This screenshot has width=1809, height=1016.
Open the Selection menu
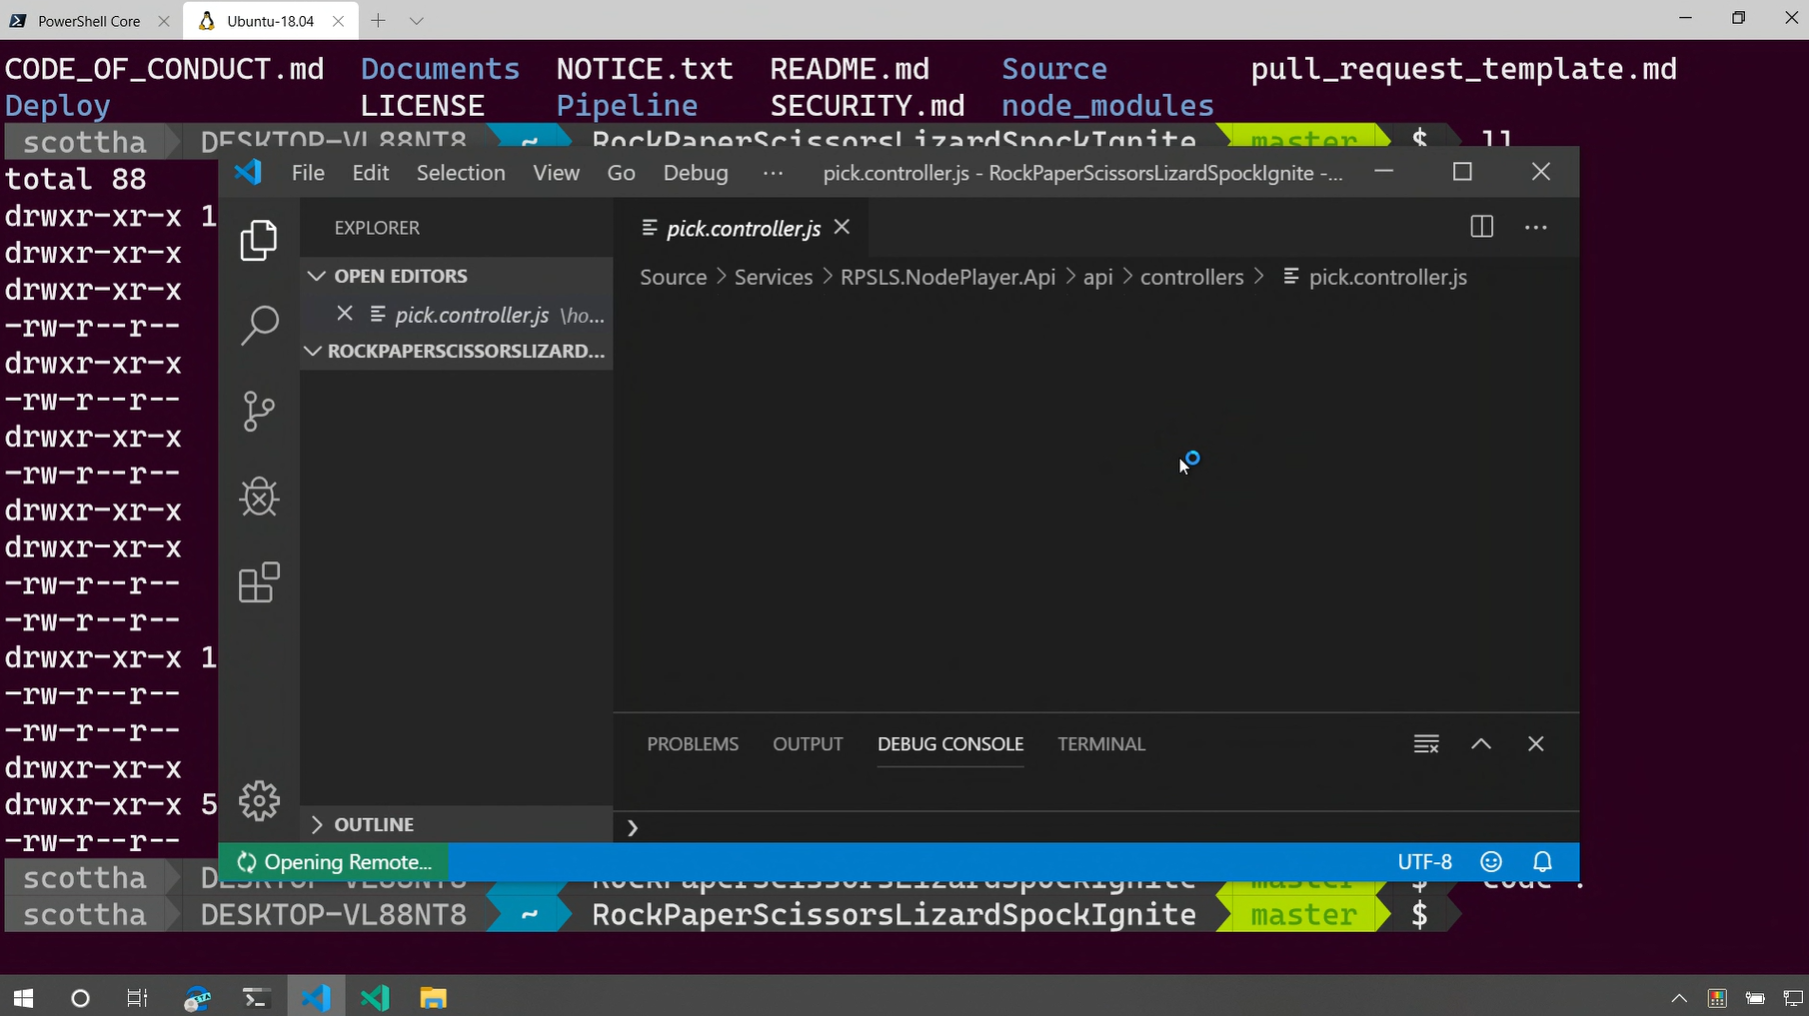[x=461, y=173]
